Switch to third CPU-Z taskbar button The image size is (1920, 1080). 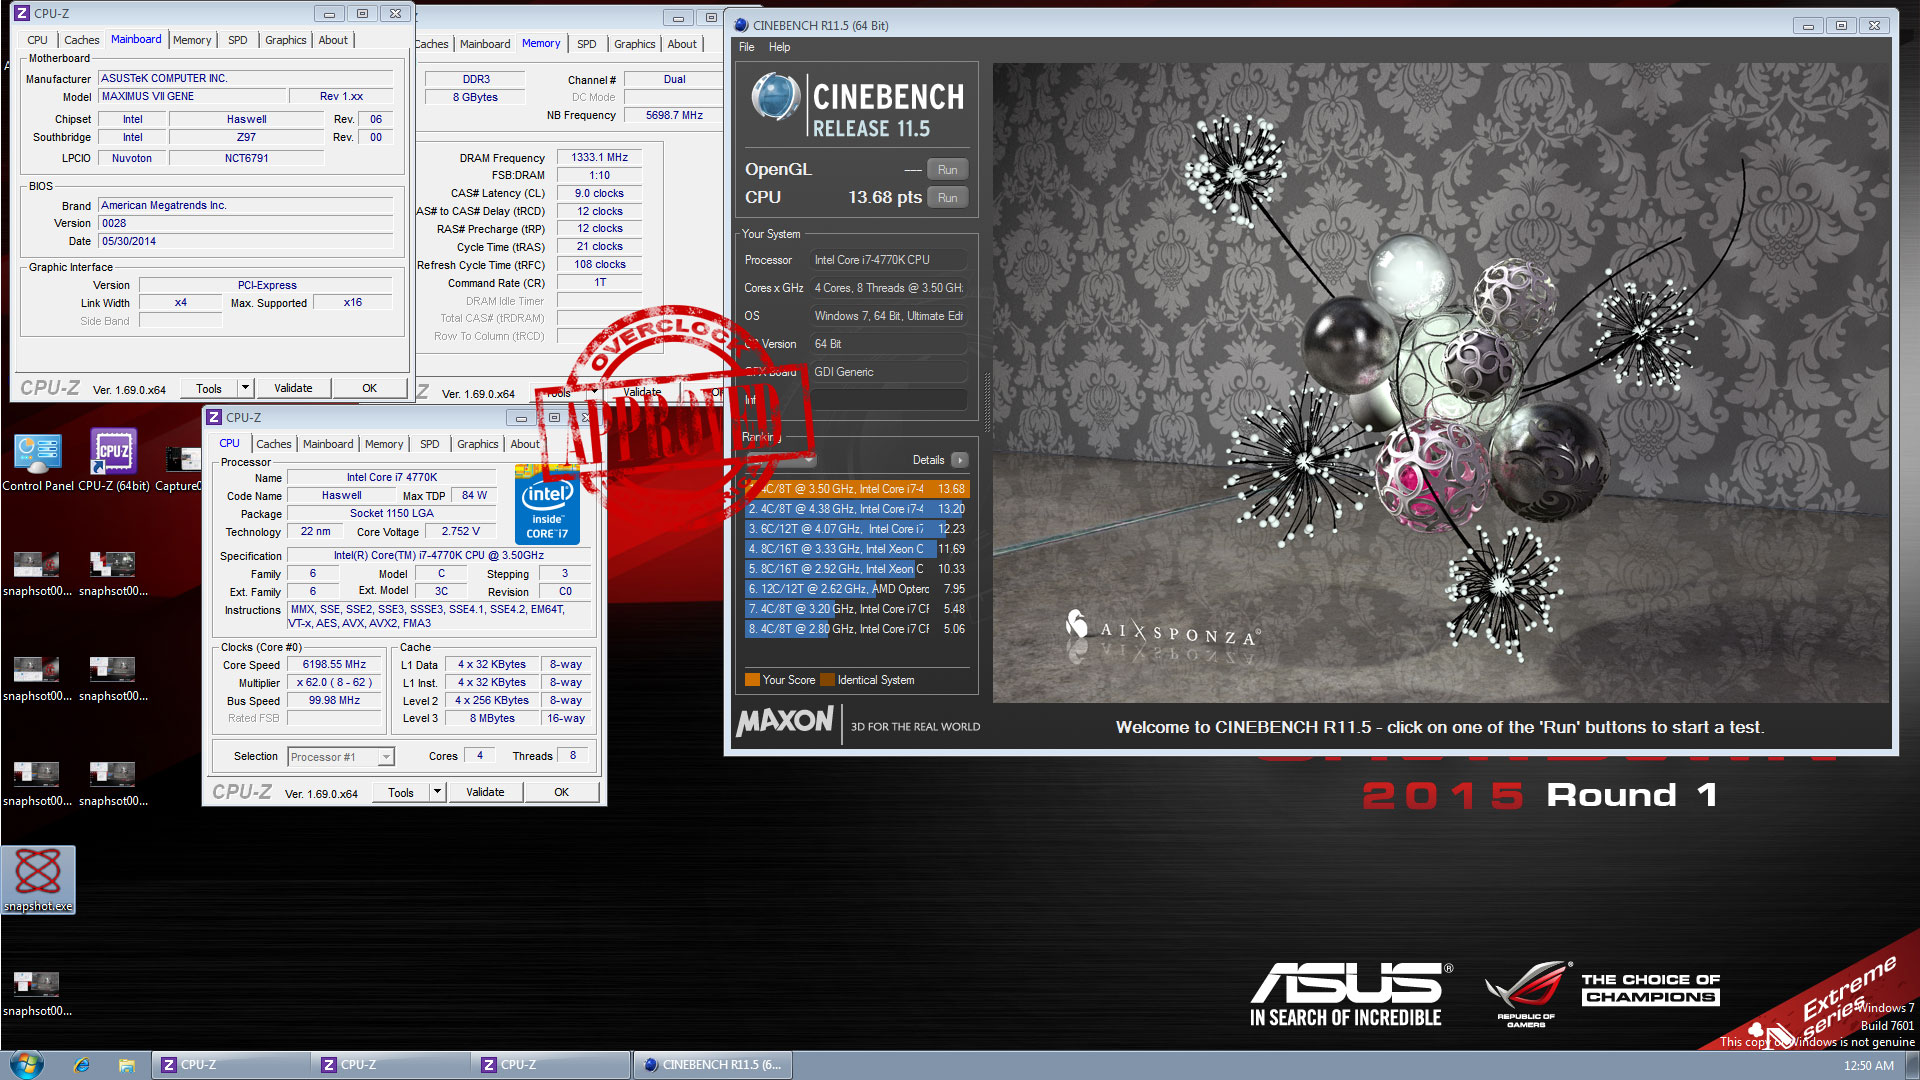coord(551,1065)
